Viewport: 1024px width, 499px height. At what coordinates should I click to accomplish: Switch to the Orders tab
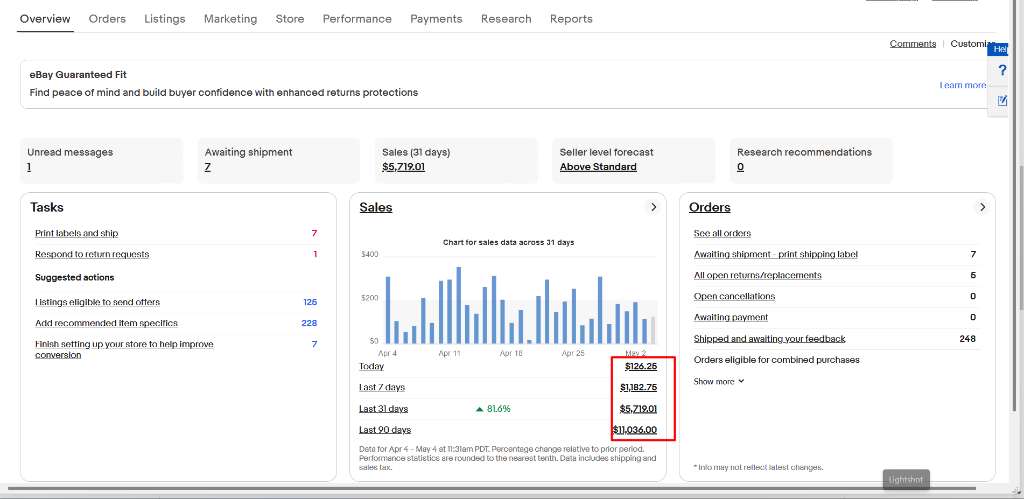(107, 19)
